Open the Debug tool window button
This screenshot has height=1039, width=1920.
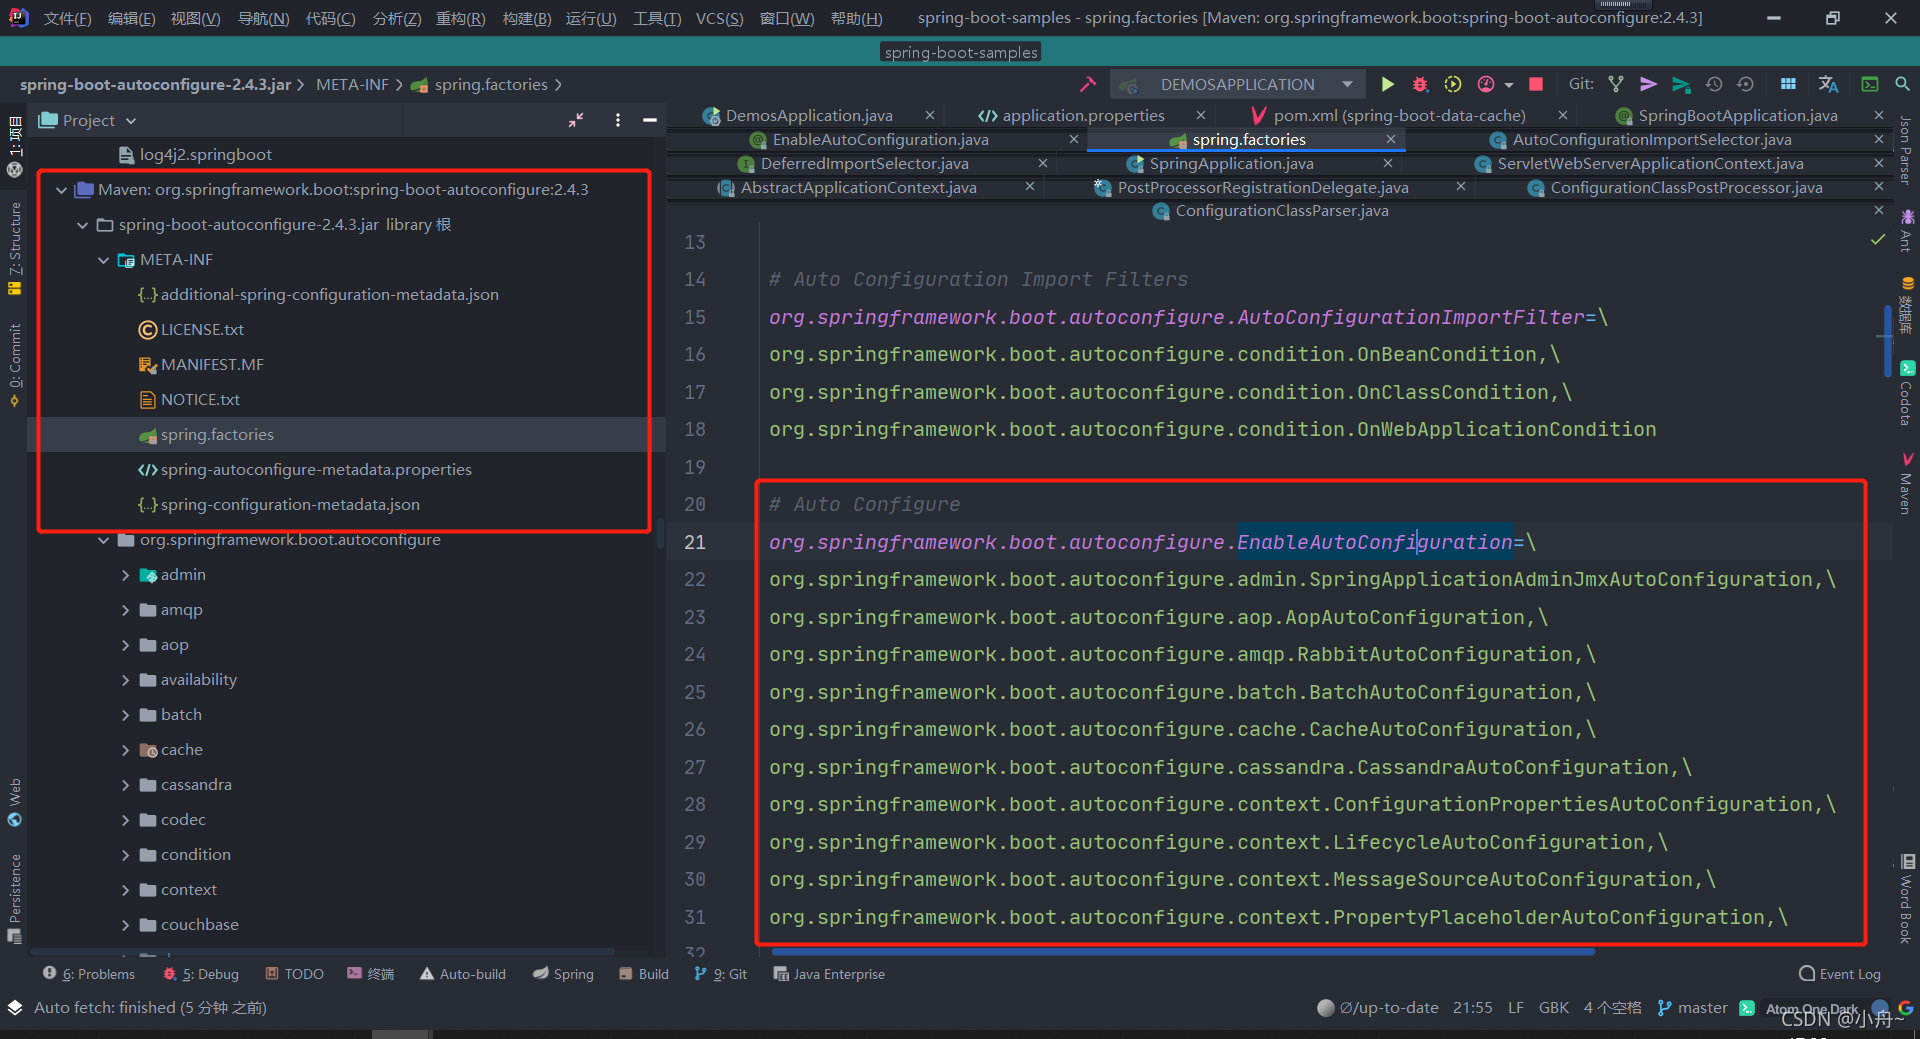(201, 974)
